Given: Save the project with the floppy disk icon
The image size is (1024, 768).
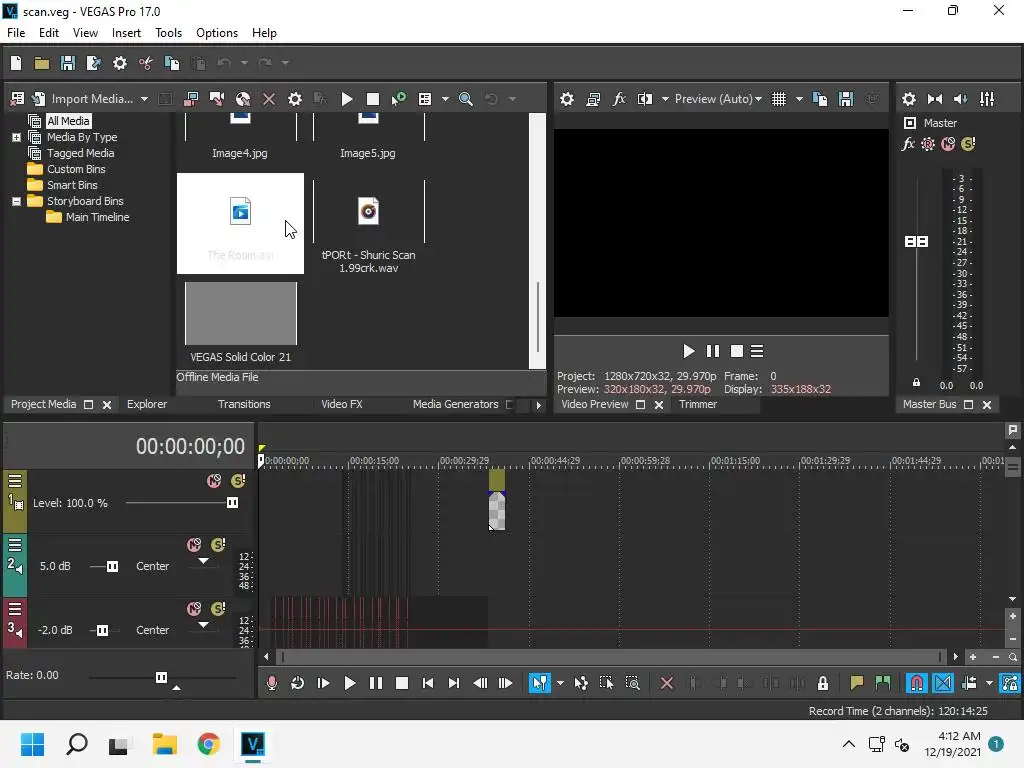Looking at the screenshot, I should (x=67, y=63).
